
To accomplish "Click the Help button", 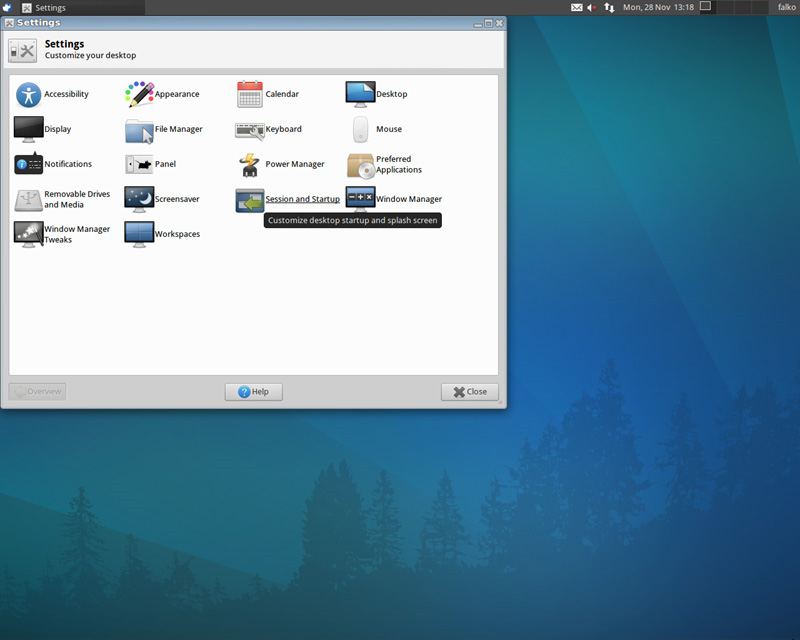I will click(x=254, y=392).
